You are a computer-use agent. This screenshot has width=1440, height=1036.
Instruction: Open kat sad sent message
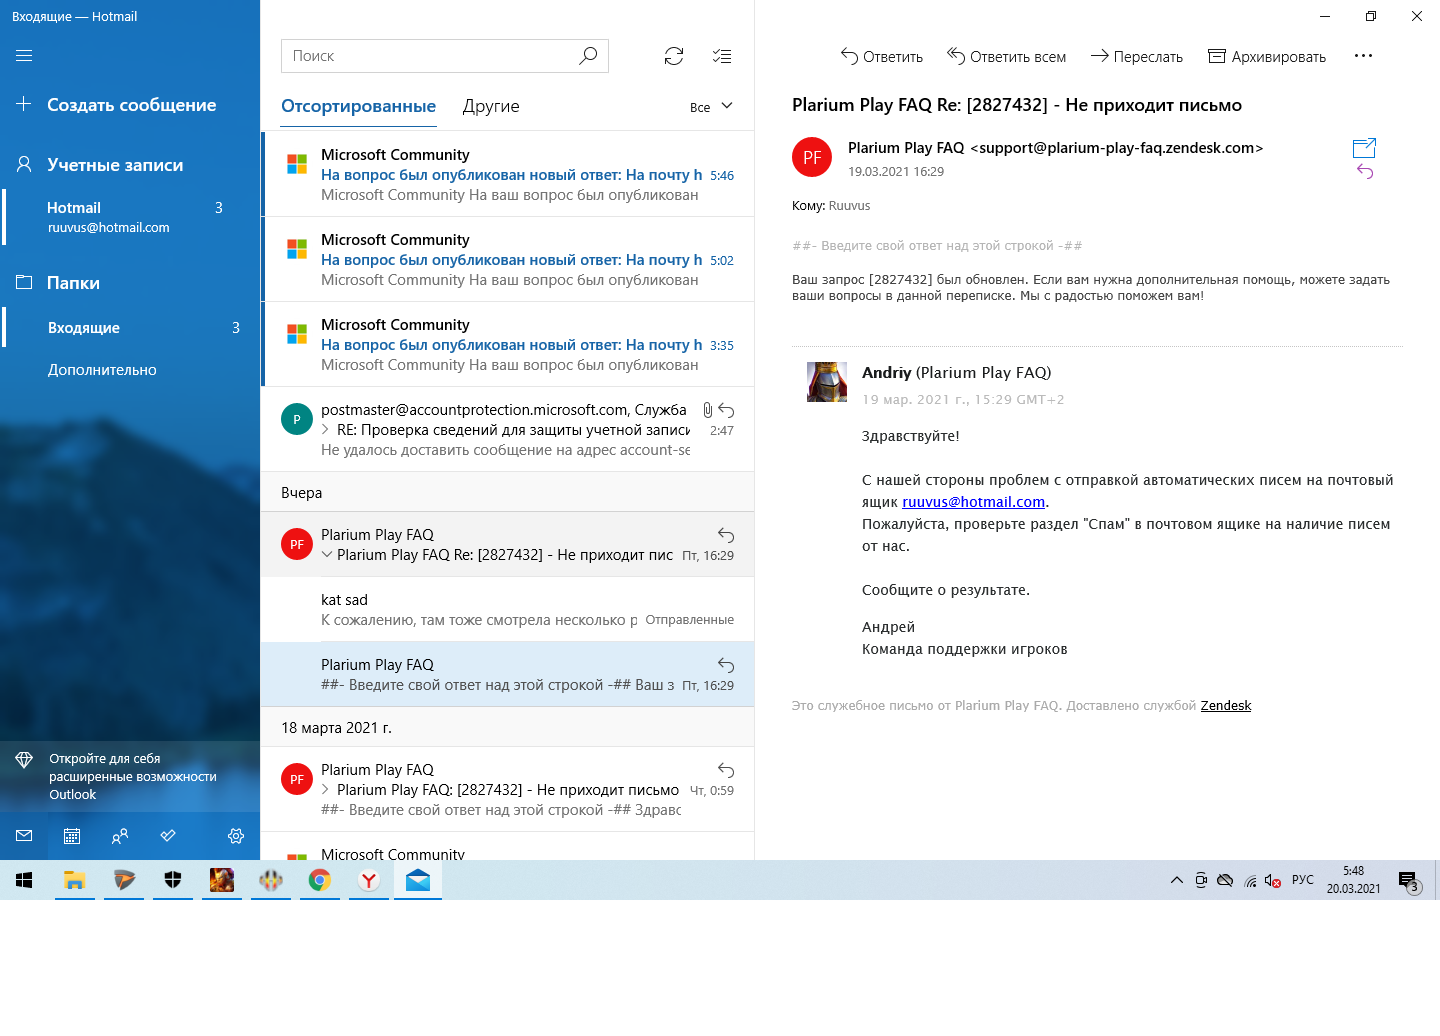(508, 609)
